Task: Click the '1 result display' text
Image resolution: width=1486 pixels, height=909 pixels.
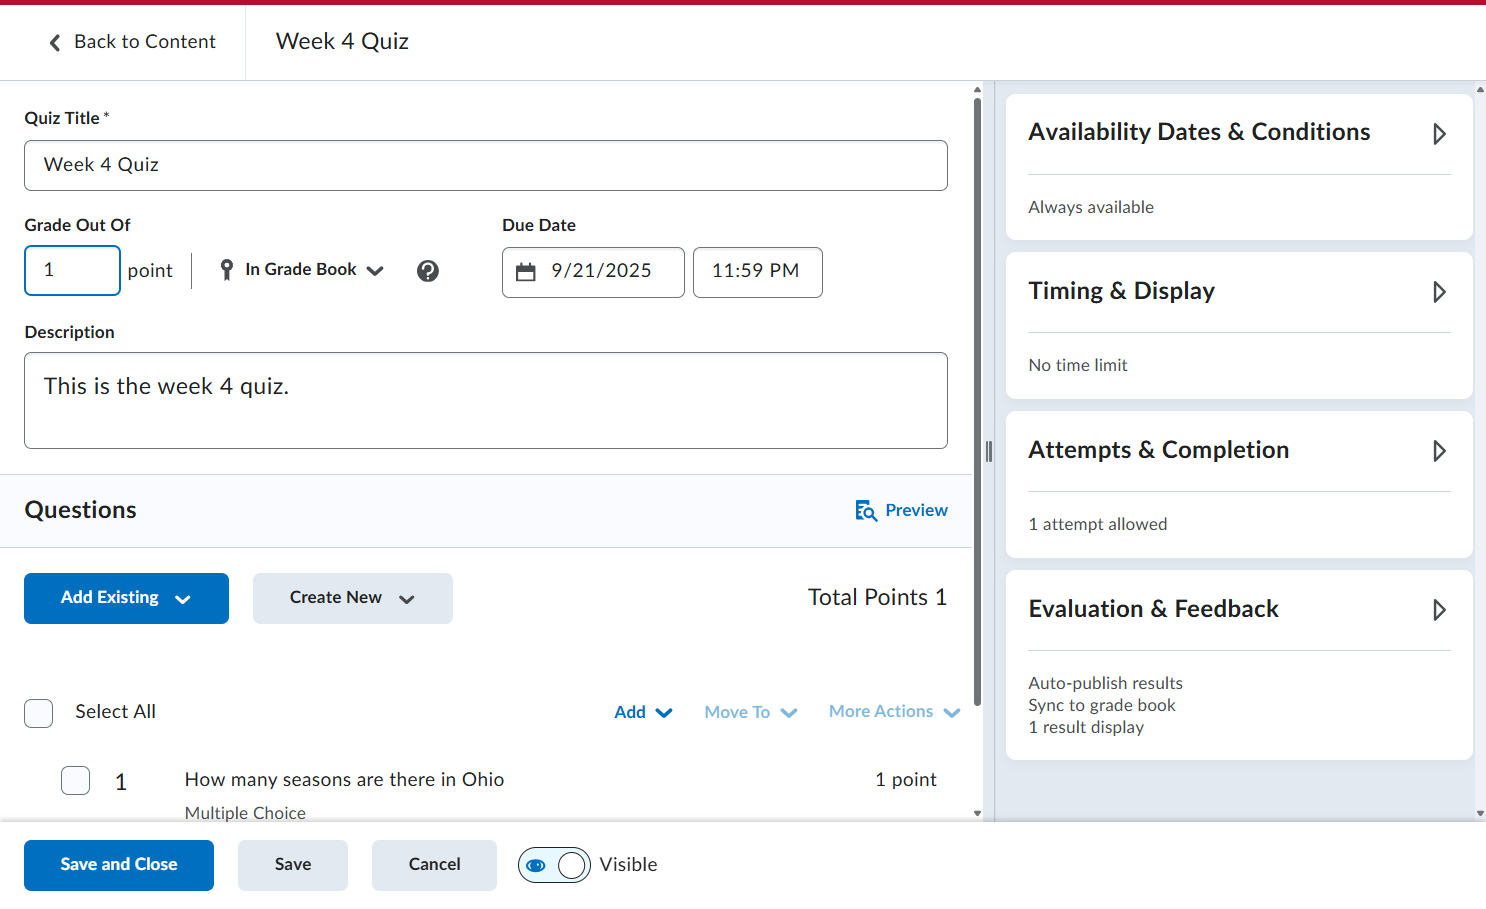Action: [1086, 728]
